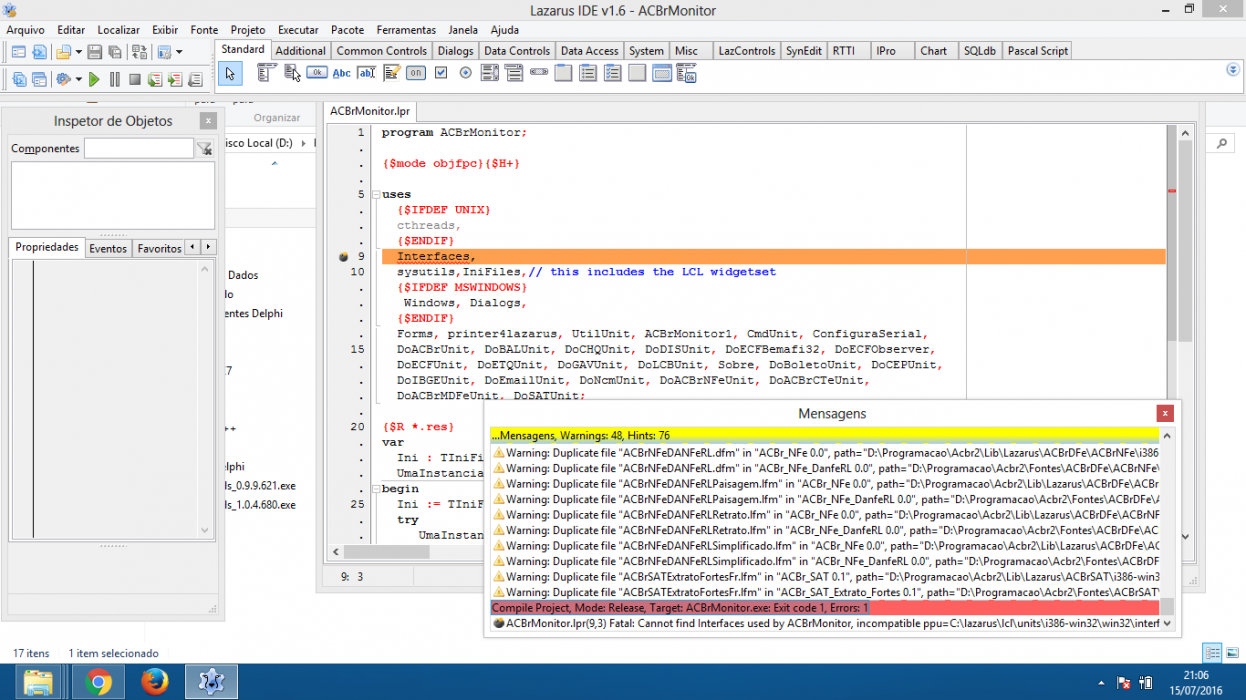
Task: Click the Fatal error message for ACBrMonitor.lpr
Action: 825,623
